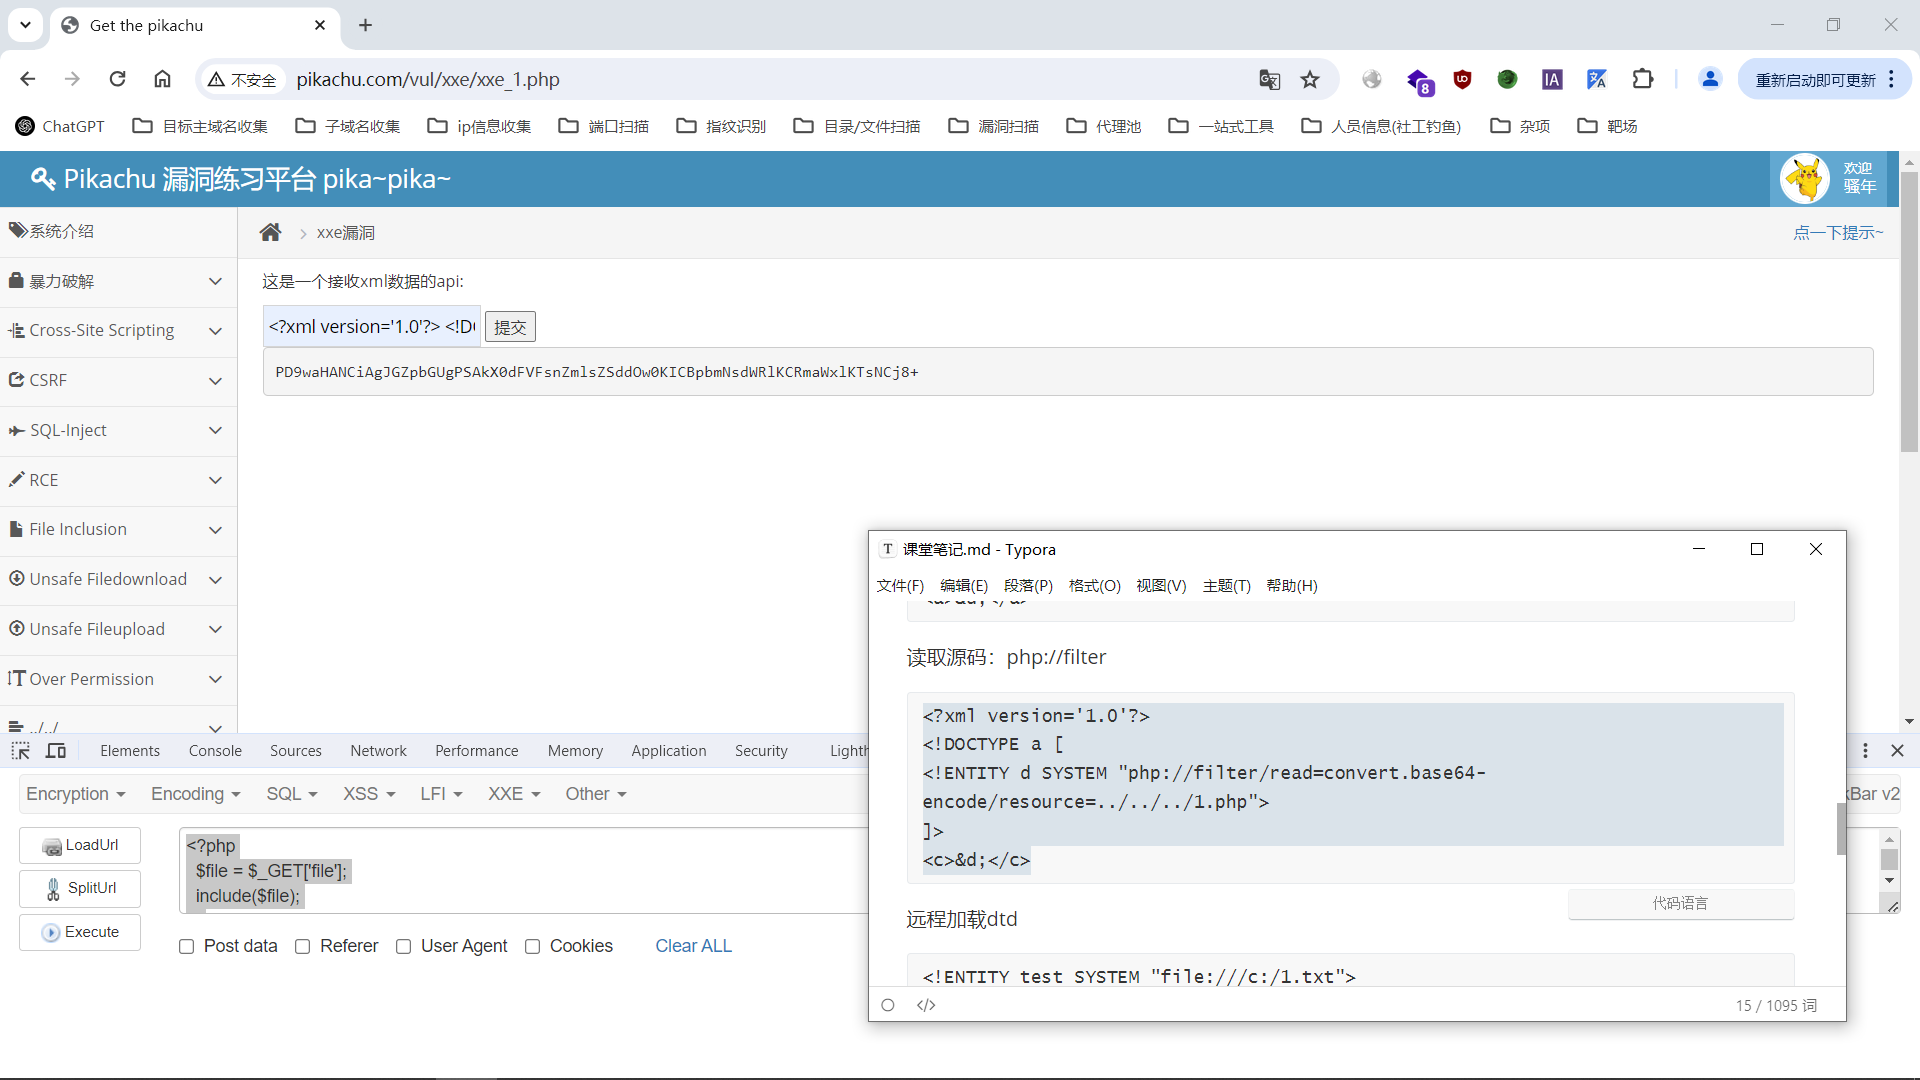Screen dimensions: 1920x1080
Task: Open the 格式(O) menu in Typora
Action: pos(1094,586)
